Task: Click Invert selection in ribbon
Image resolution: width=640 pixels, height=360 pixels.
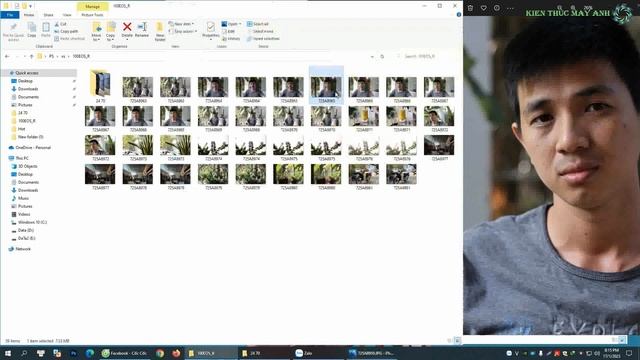Action: (263, 39)
